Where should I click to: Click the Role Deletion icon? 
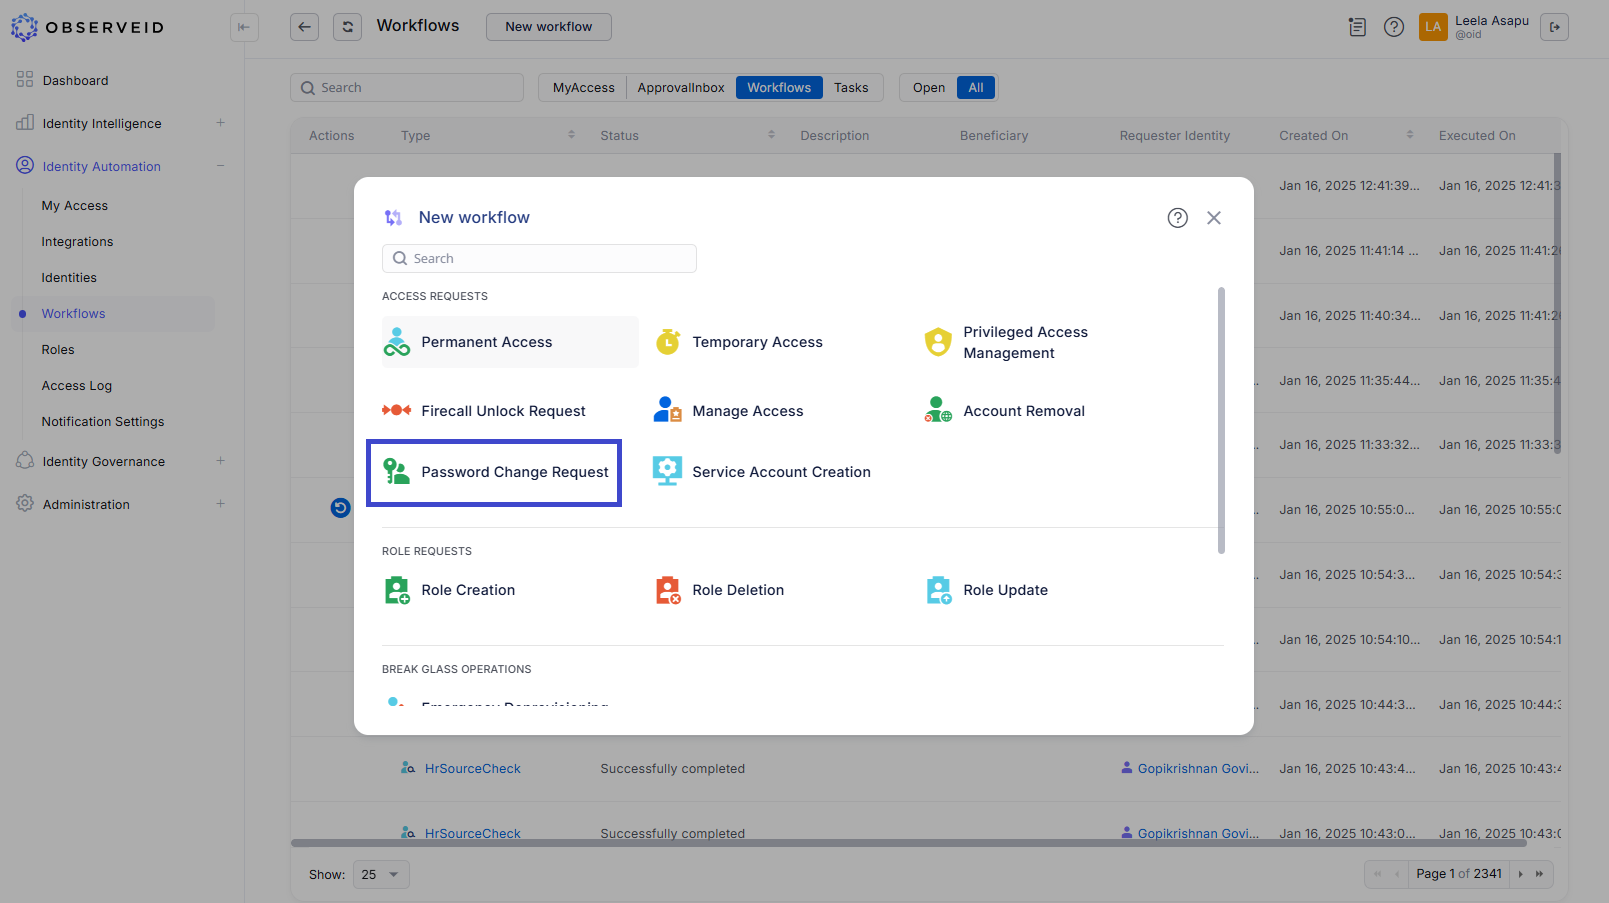(668, 590)
